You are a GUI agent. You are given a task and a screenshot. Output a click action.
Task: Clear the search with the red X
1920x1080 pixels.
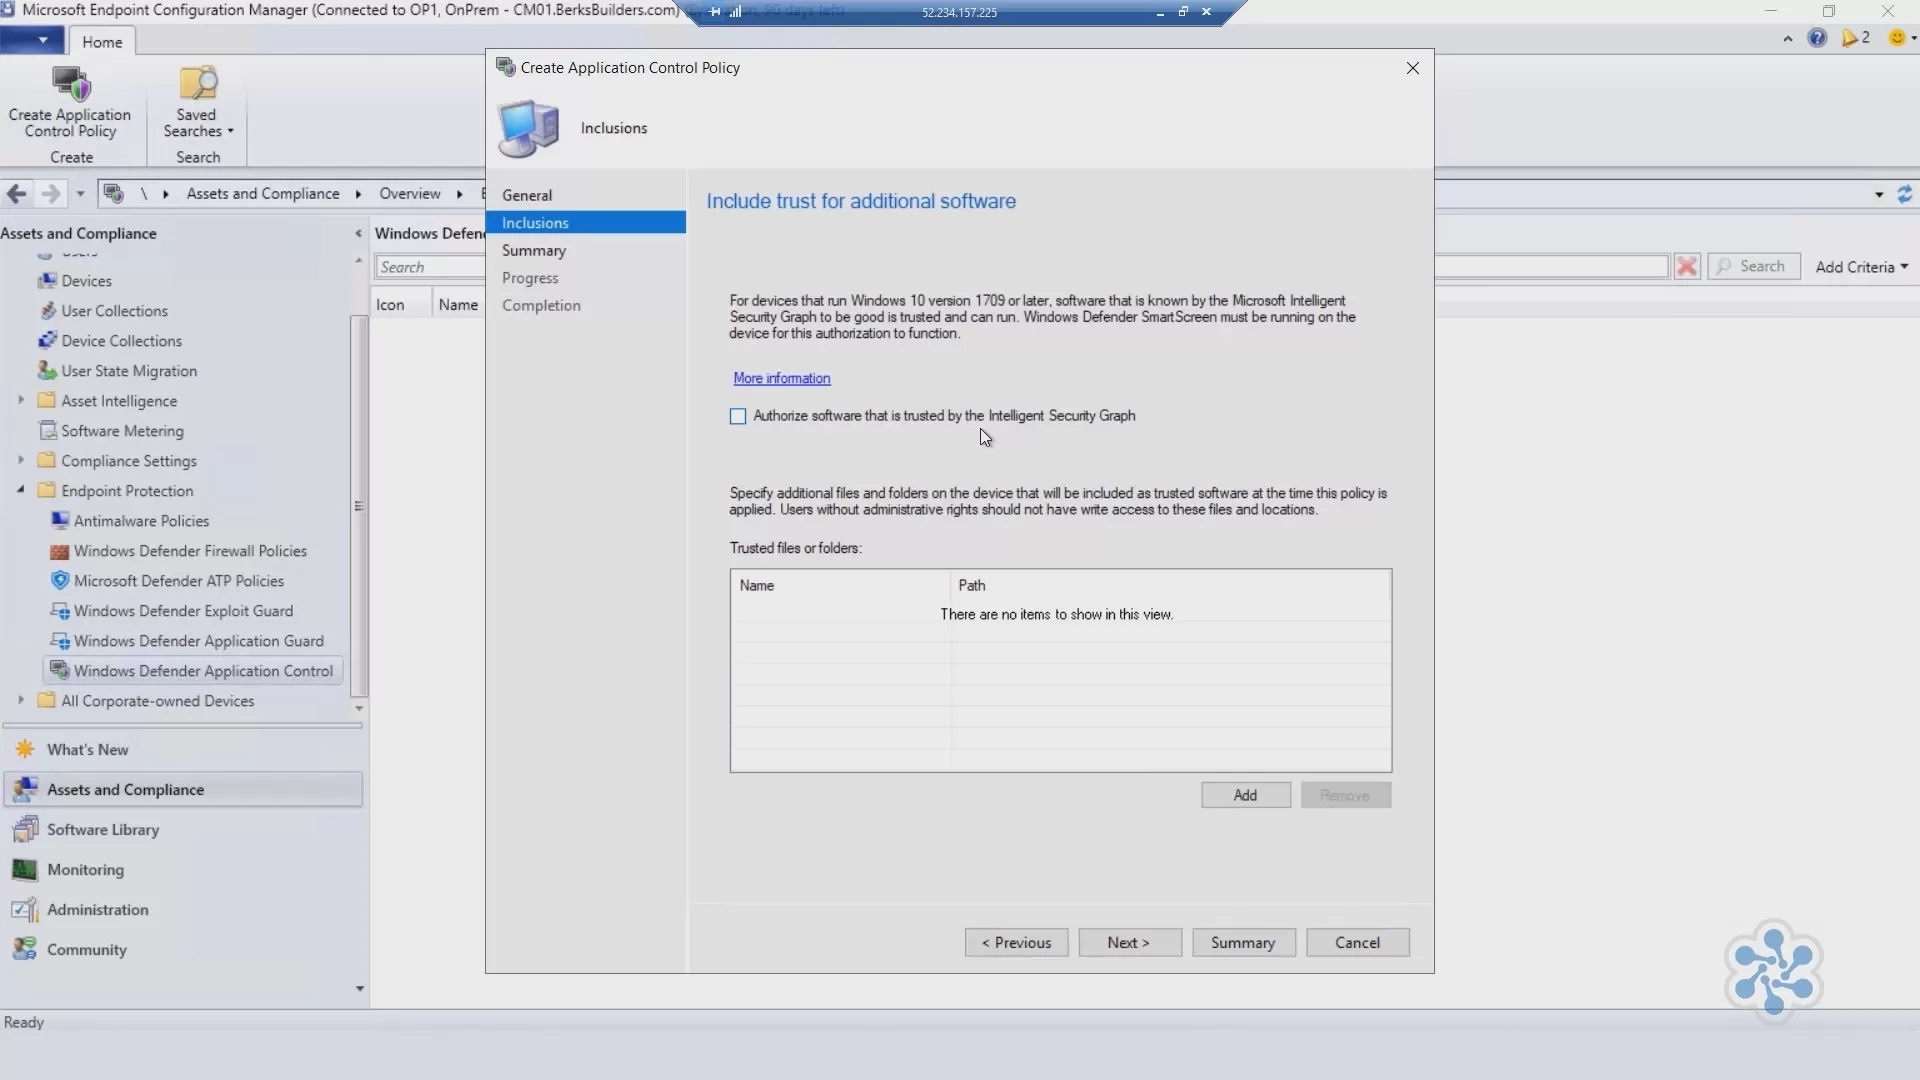pyautogui.click(x=1688, y=266)
